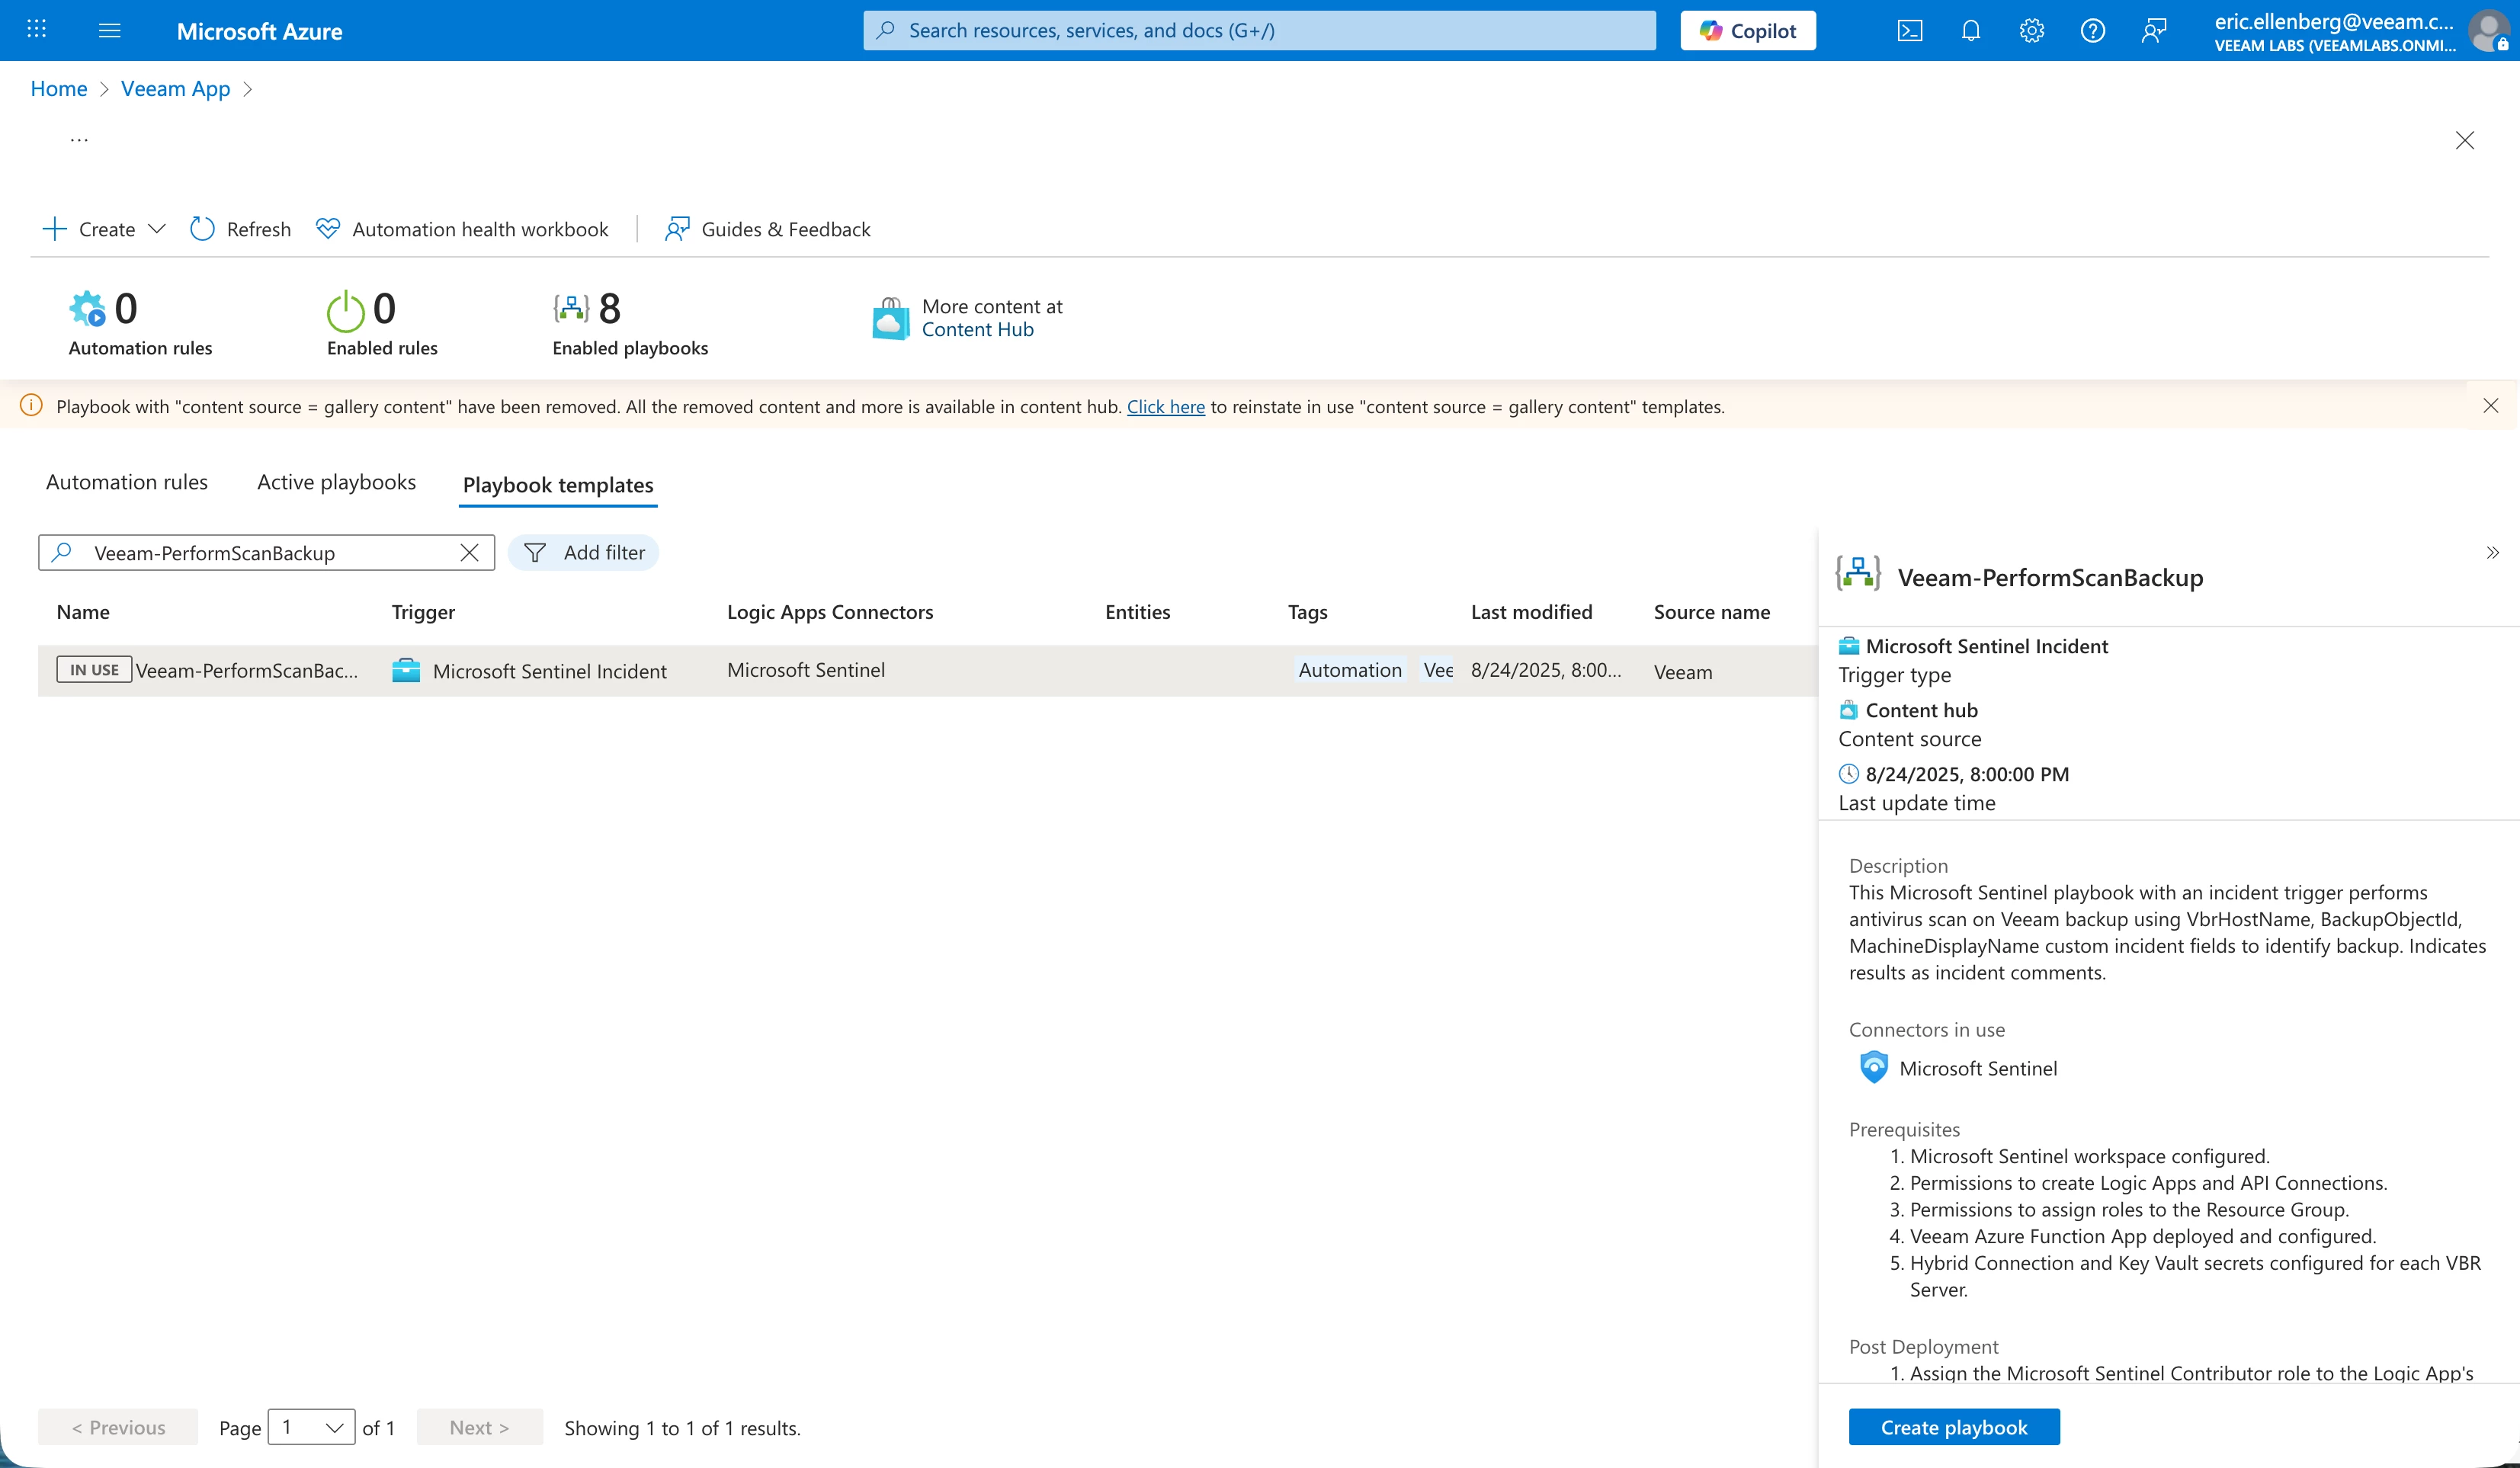
Task: Open the portal settings gear
Action: click(x=2031, y=31)
